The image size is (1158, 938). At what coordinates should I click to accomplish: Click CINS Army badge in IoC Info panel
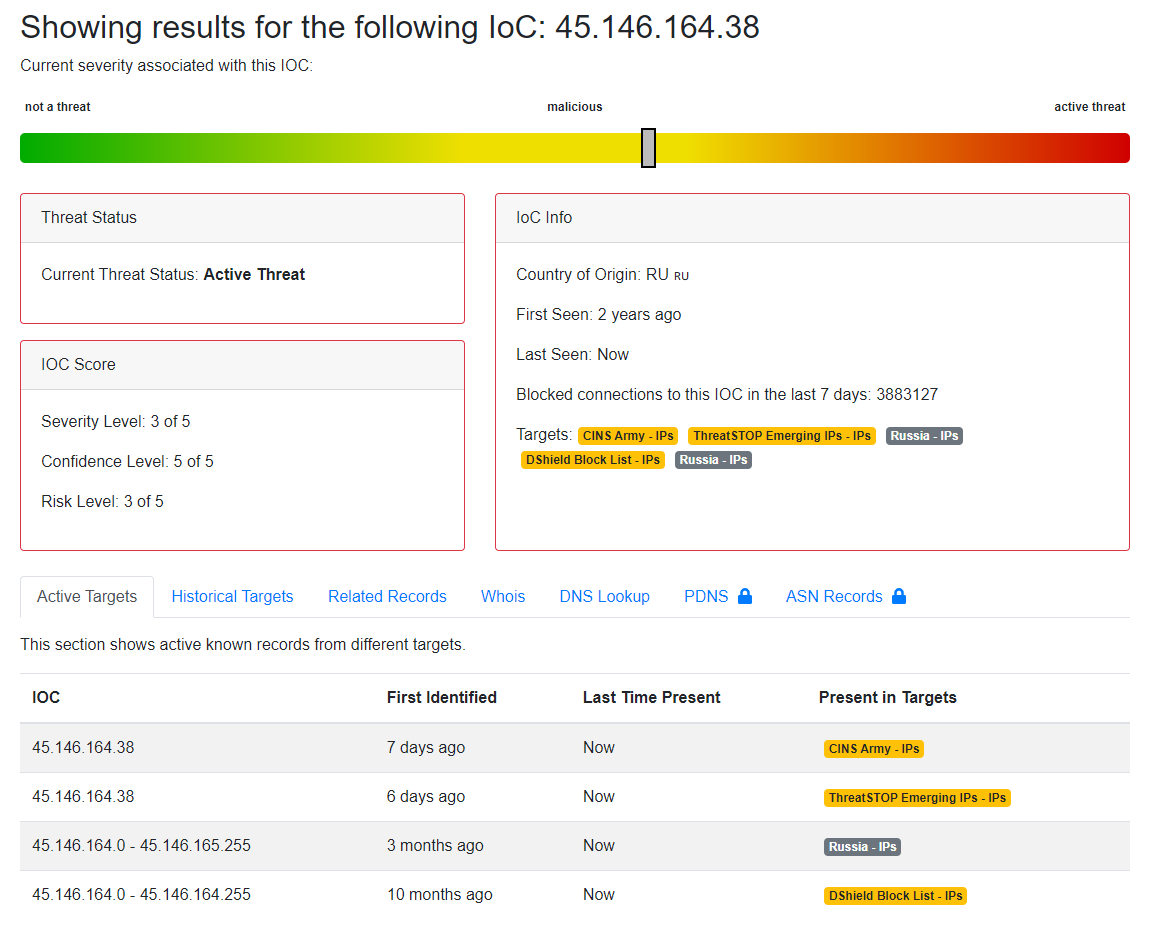click(628, 436)
